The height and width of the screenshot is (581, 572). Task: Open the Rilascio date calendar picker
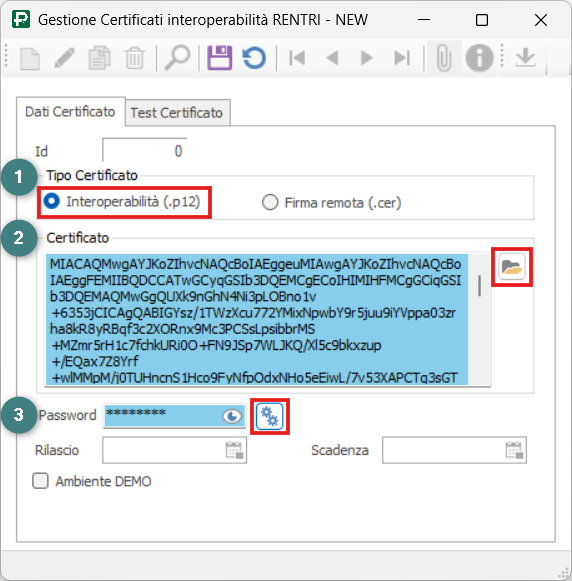235,450
